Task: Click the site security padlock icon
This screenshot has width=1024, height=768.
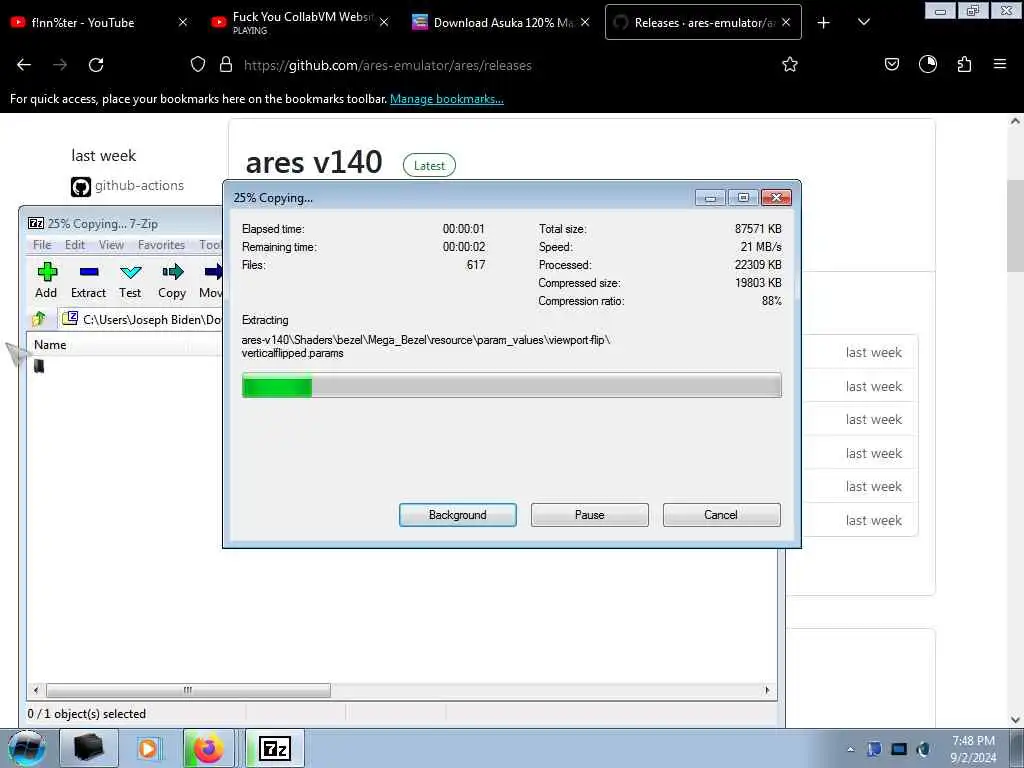Action: click(226, 64)
